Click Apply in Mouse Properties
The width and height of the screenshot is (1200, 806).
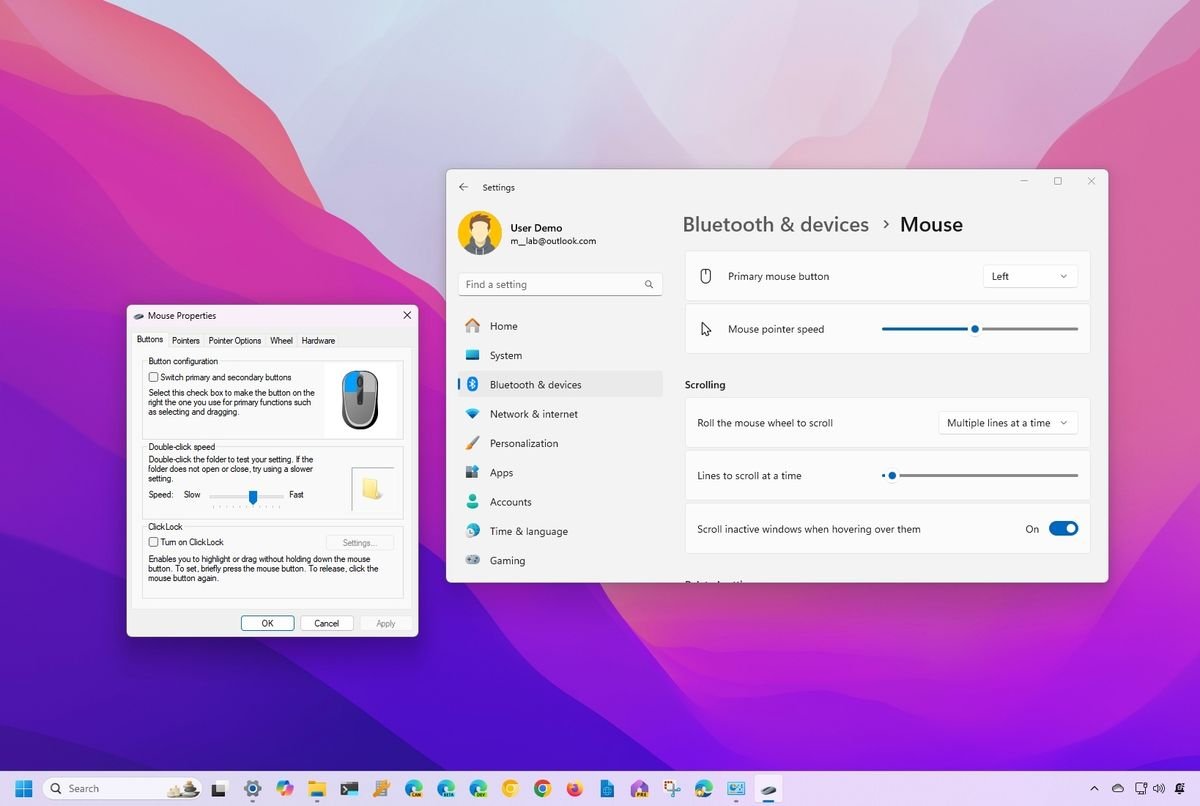click(x=386, y=623)
